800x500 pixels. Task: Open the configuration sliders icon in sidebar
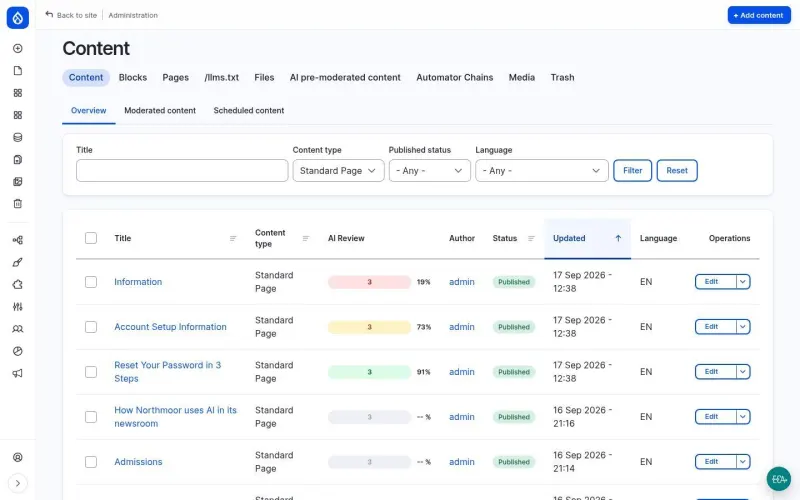(x=18, y=307)
